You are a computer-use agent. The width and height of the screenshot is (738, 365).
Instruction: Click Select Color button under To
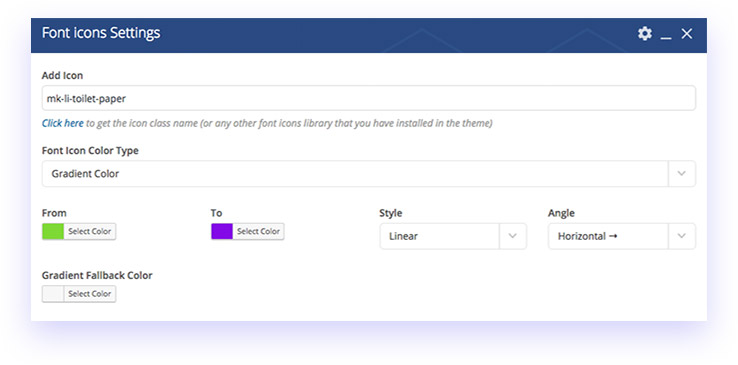click(x=258, y=231)
